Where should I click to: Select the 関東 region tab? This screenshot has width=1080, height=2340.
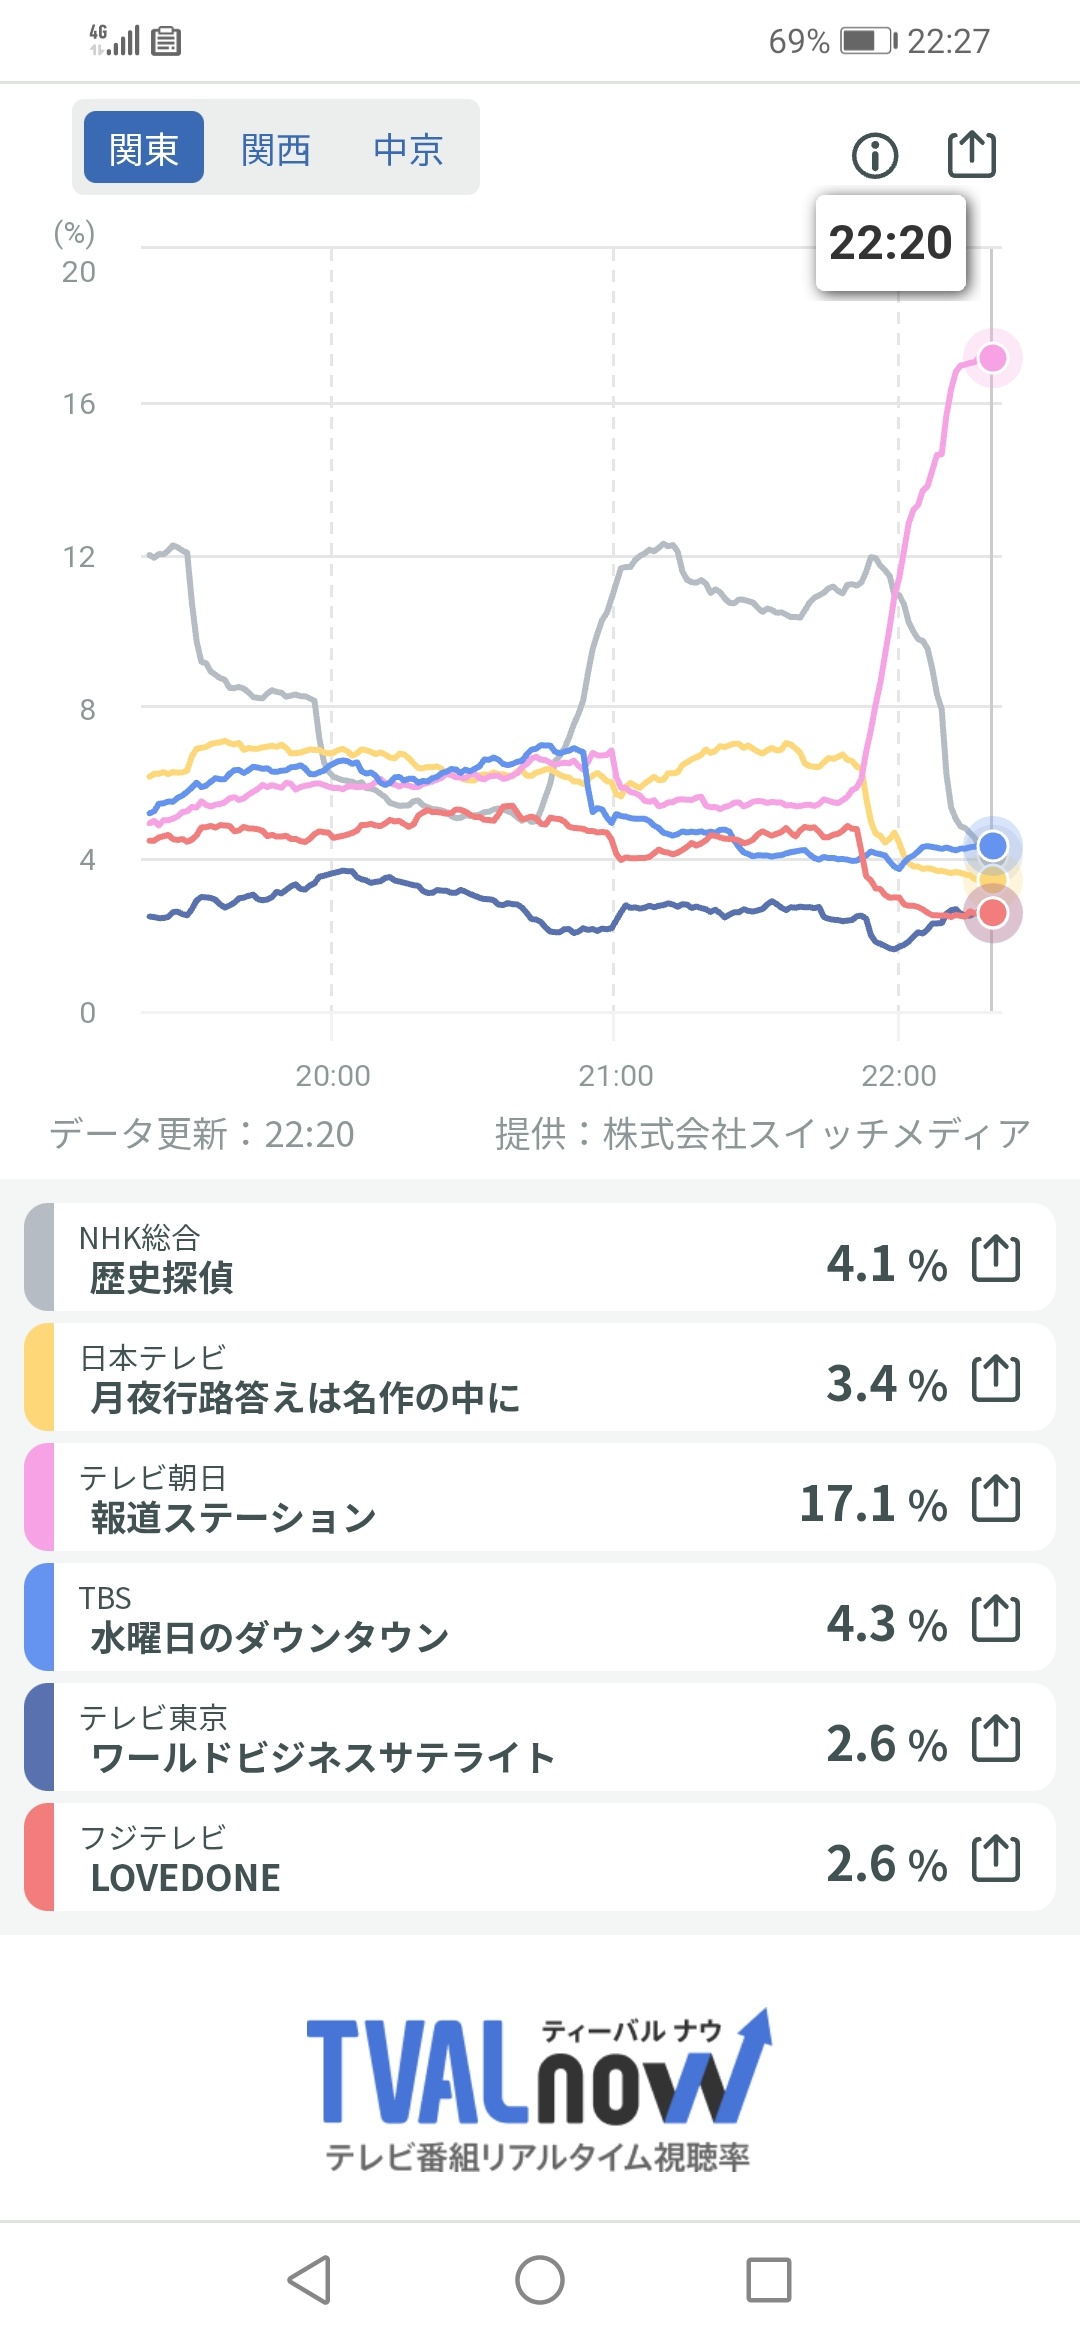[x=144, y=148]
